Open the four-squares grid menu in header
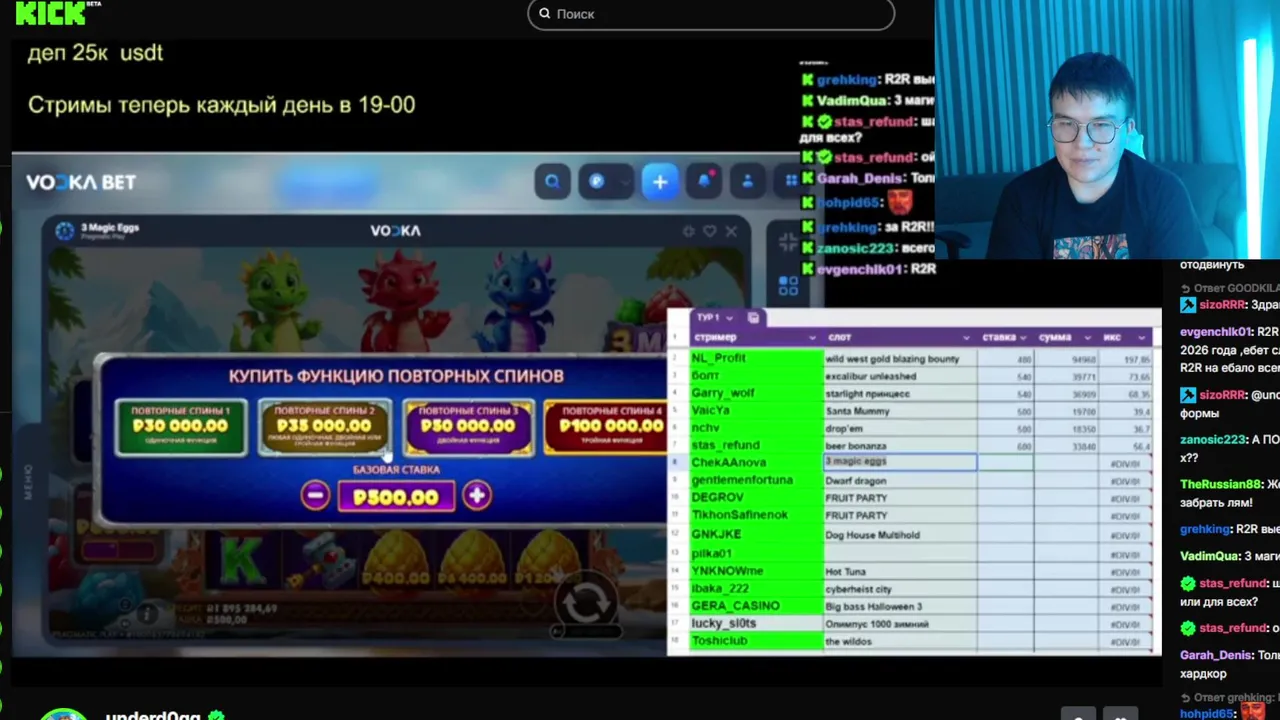 coord(792,181)
